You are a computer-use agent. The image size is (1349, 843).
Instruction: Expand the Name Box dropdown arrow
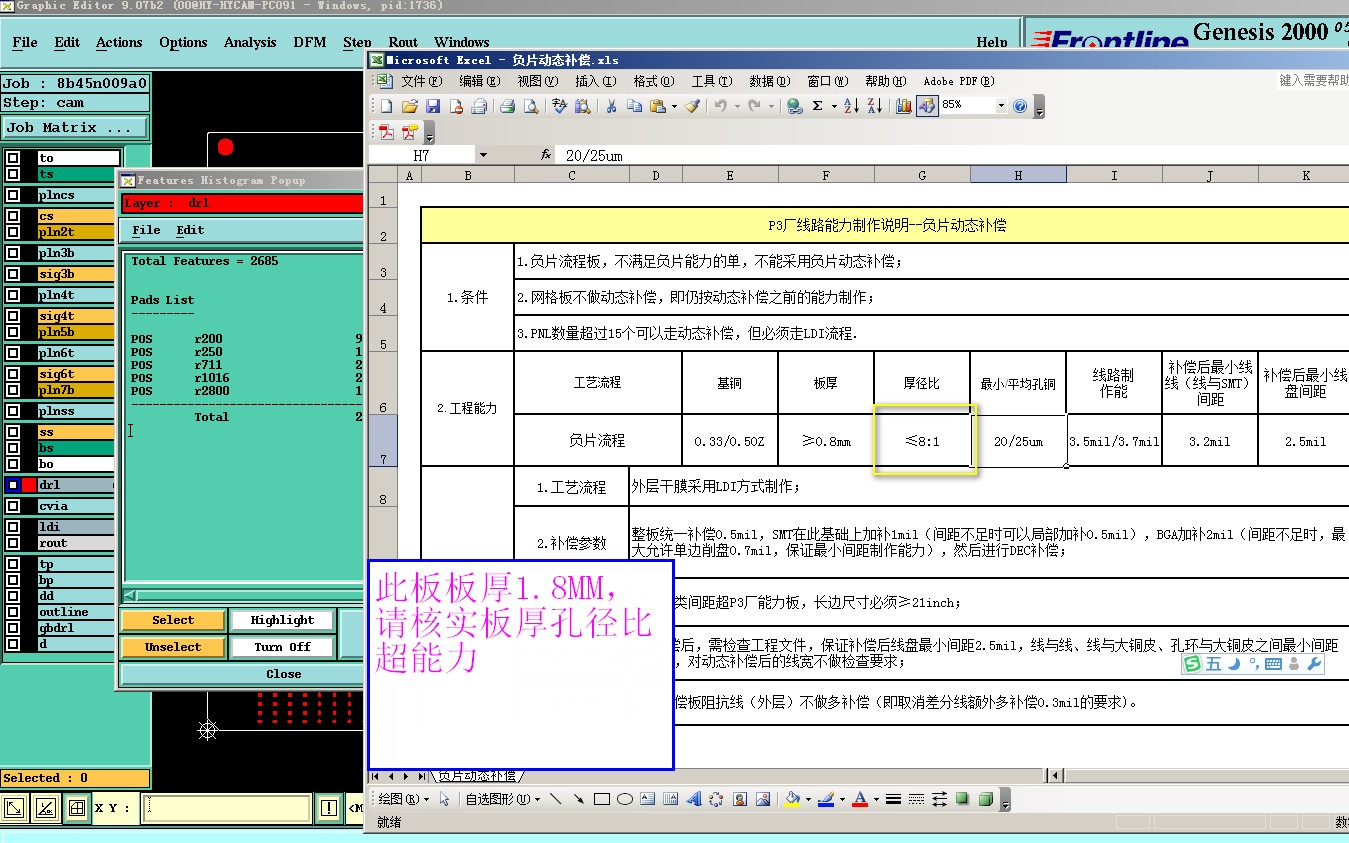483,155
